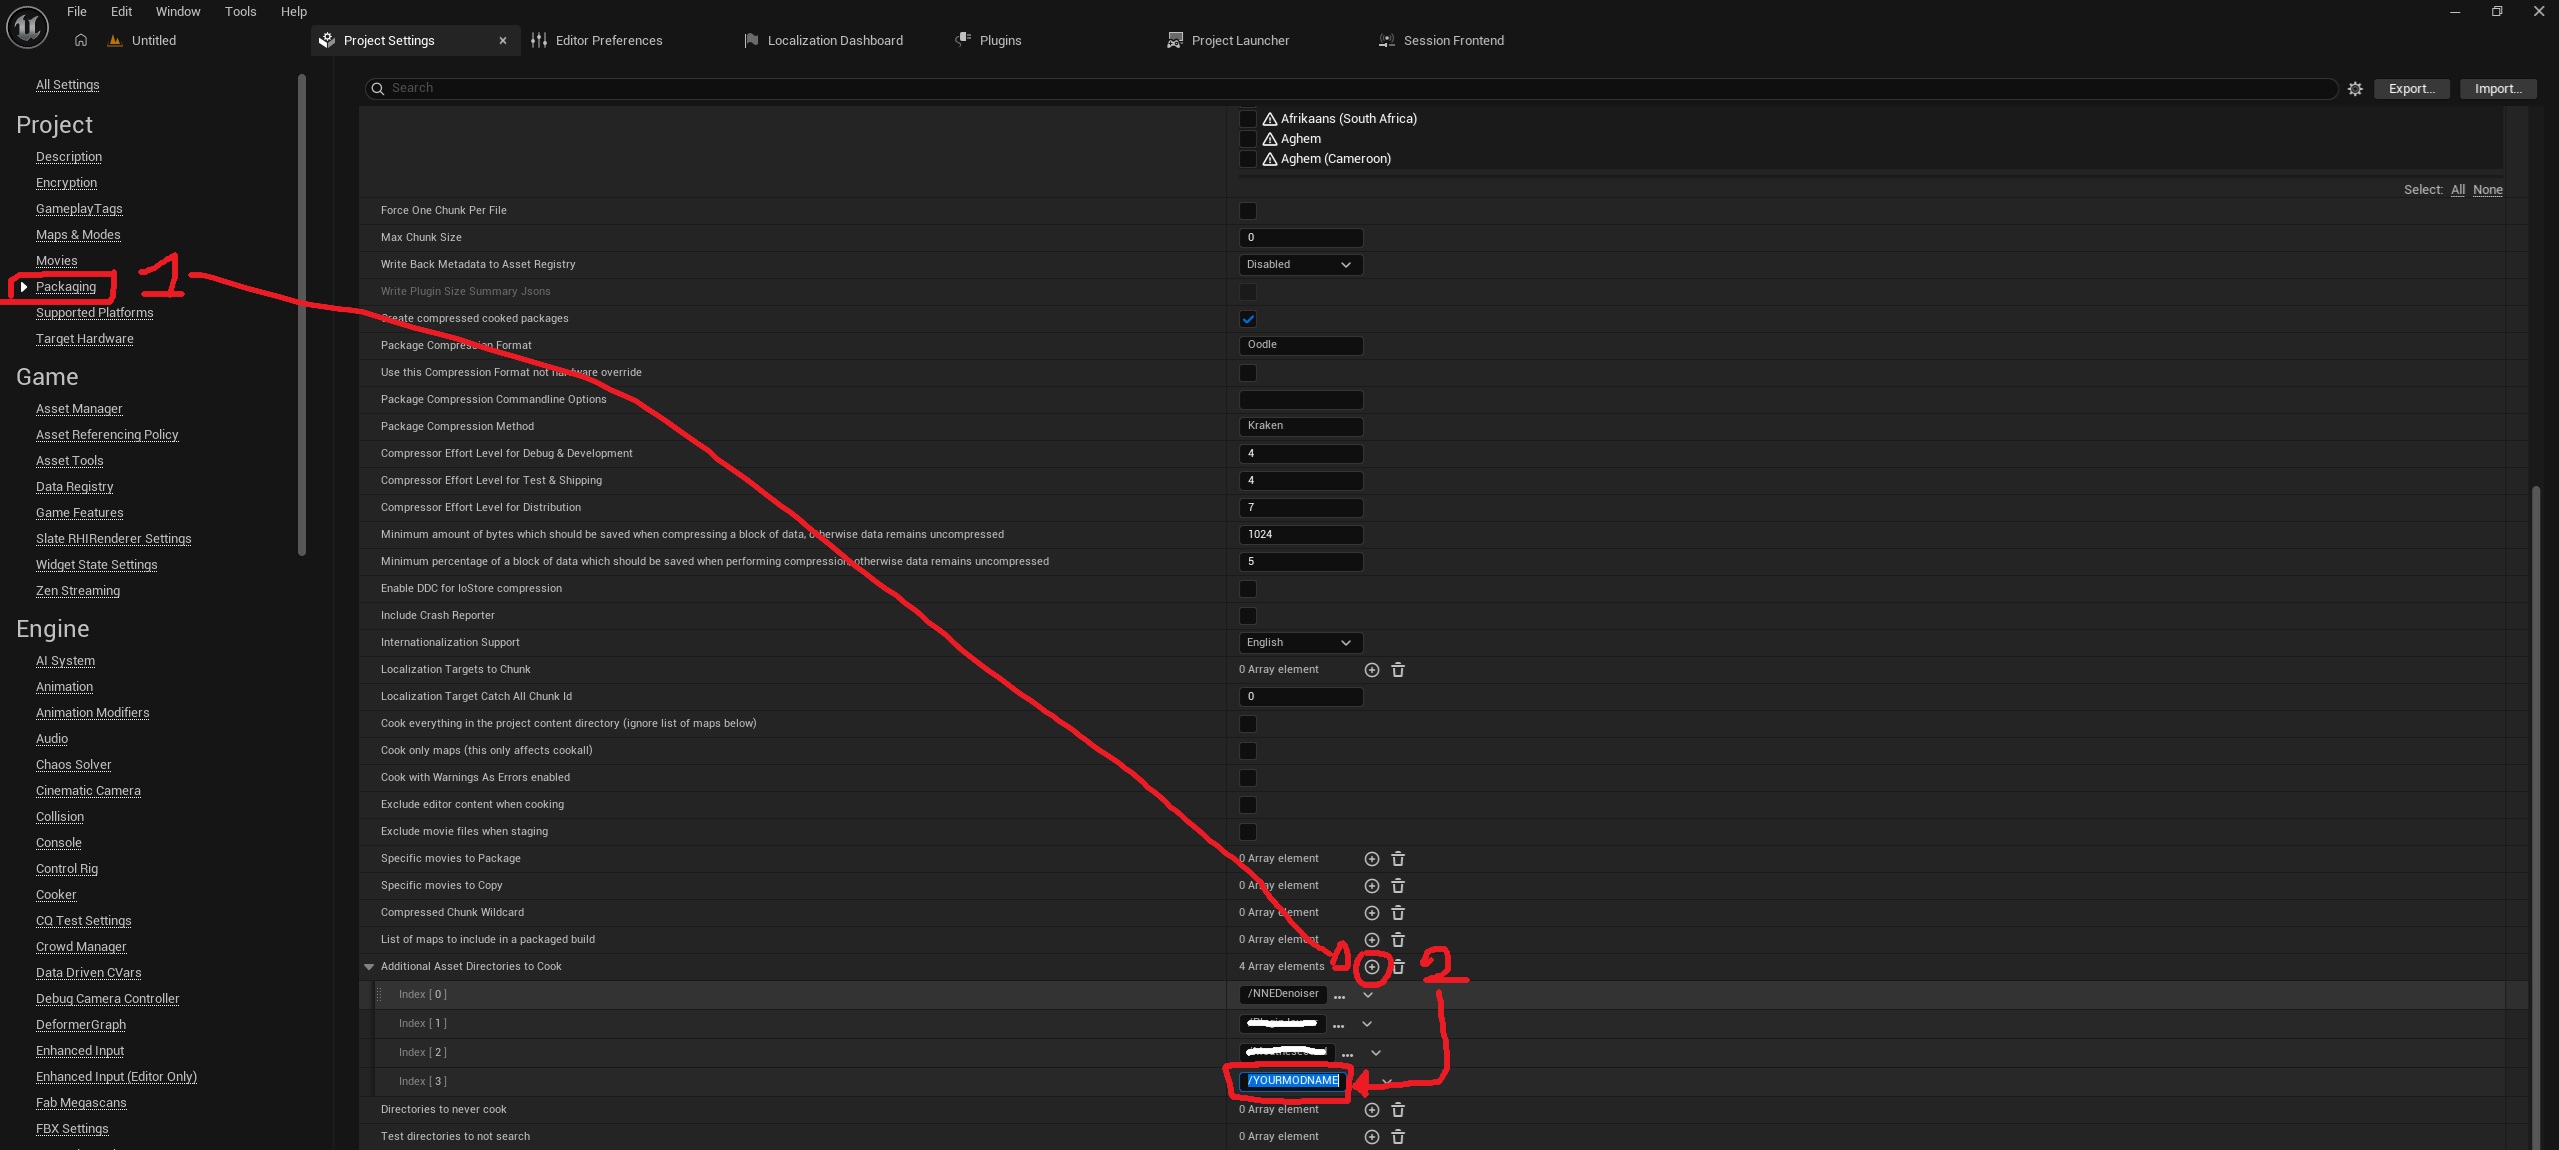Screen dimensions: 2559x1150
Task: Add element to Test directories to not search
Action: click(1372, 1137)
